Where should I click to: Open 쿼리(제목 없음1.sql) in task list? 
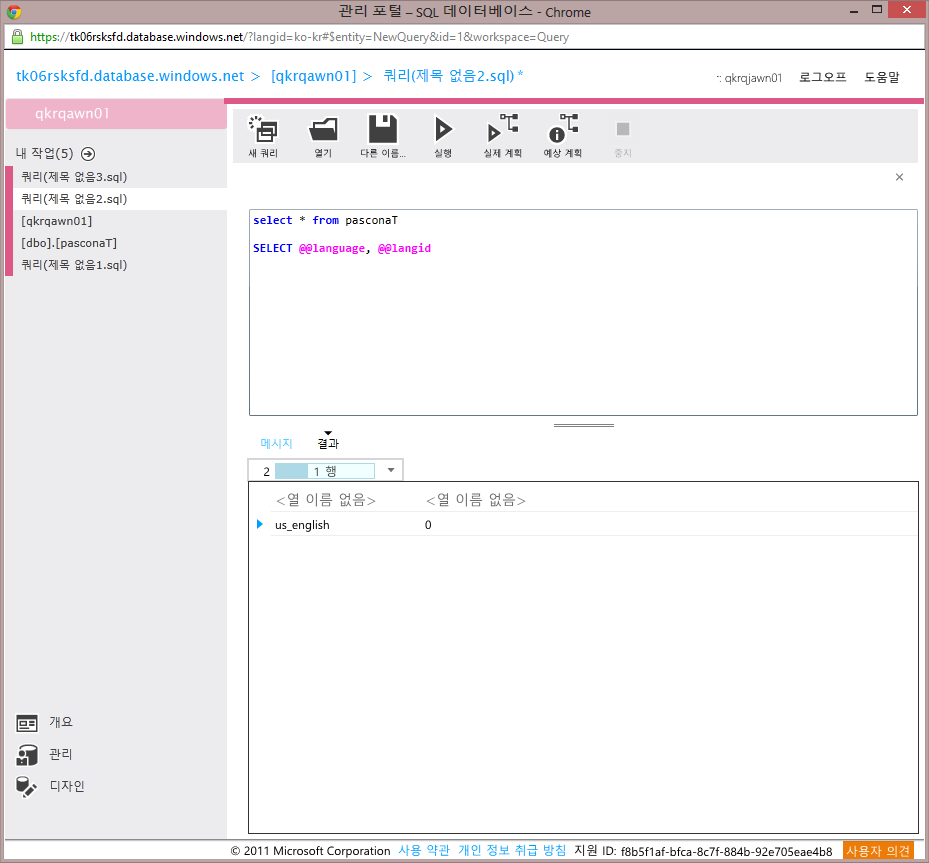click(x=75, y=265)
